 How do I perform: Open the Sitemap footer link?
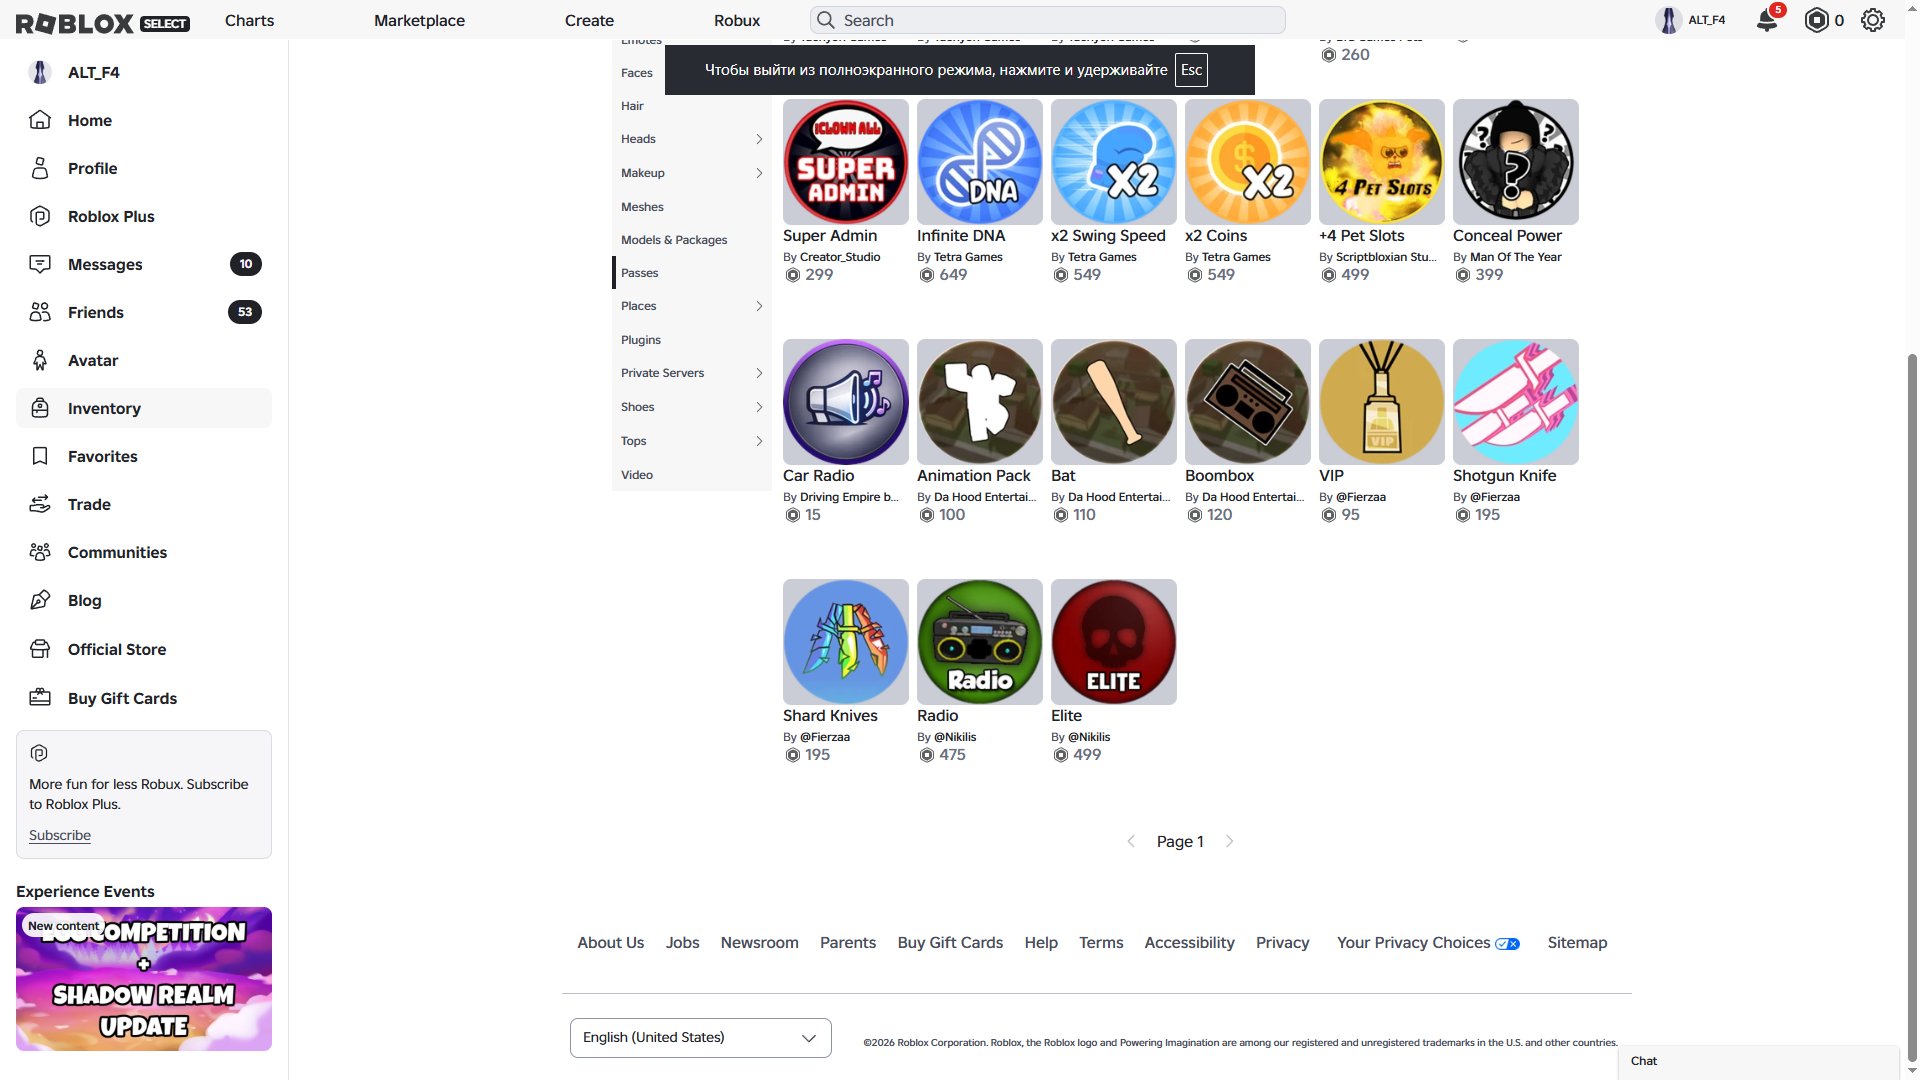(x=1577, y=943)
